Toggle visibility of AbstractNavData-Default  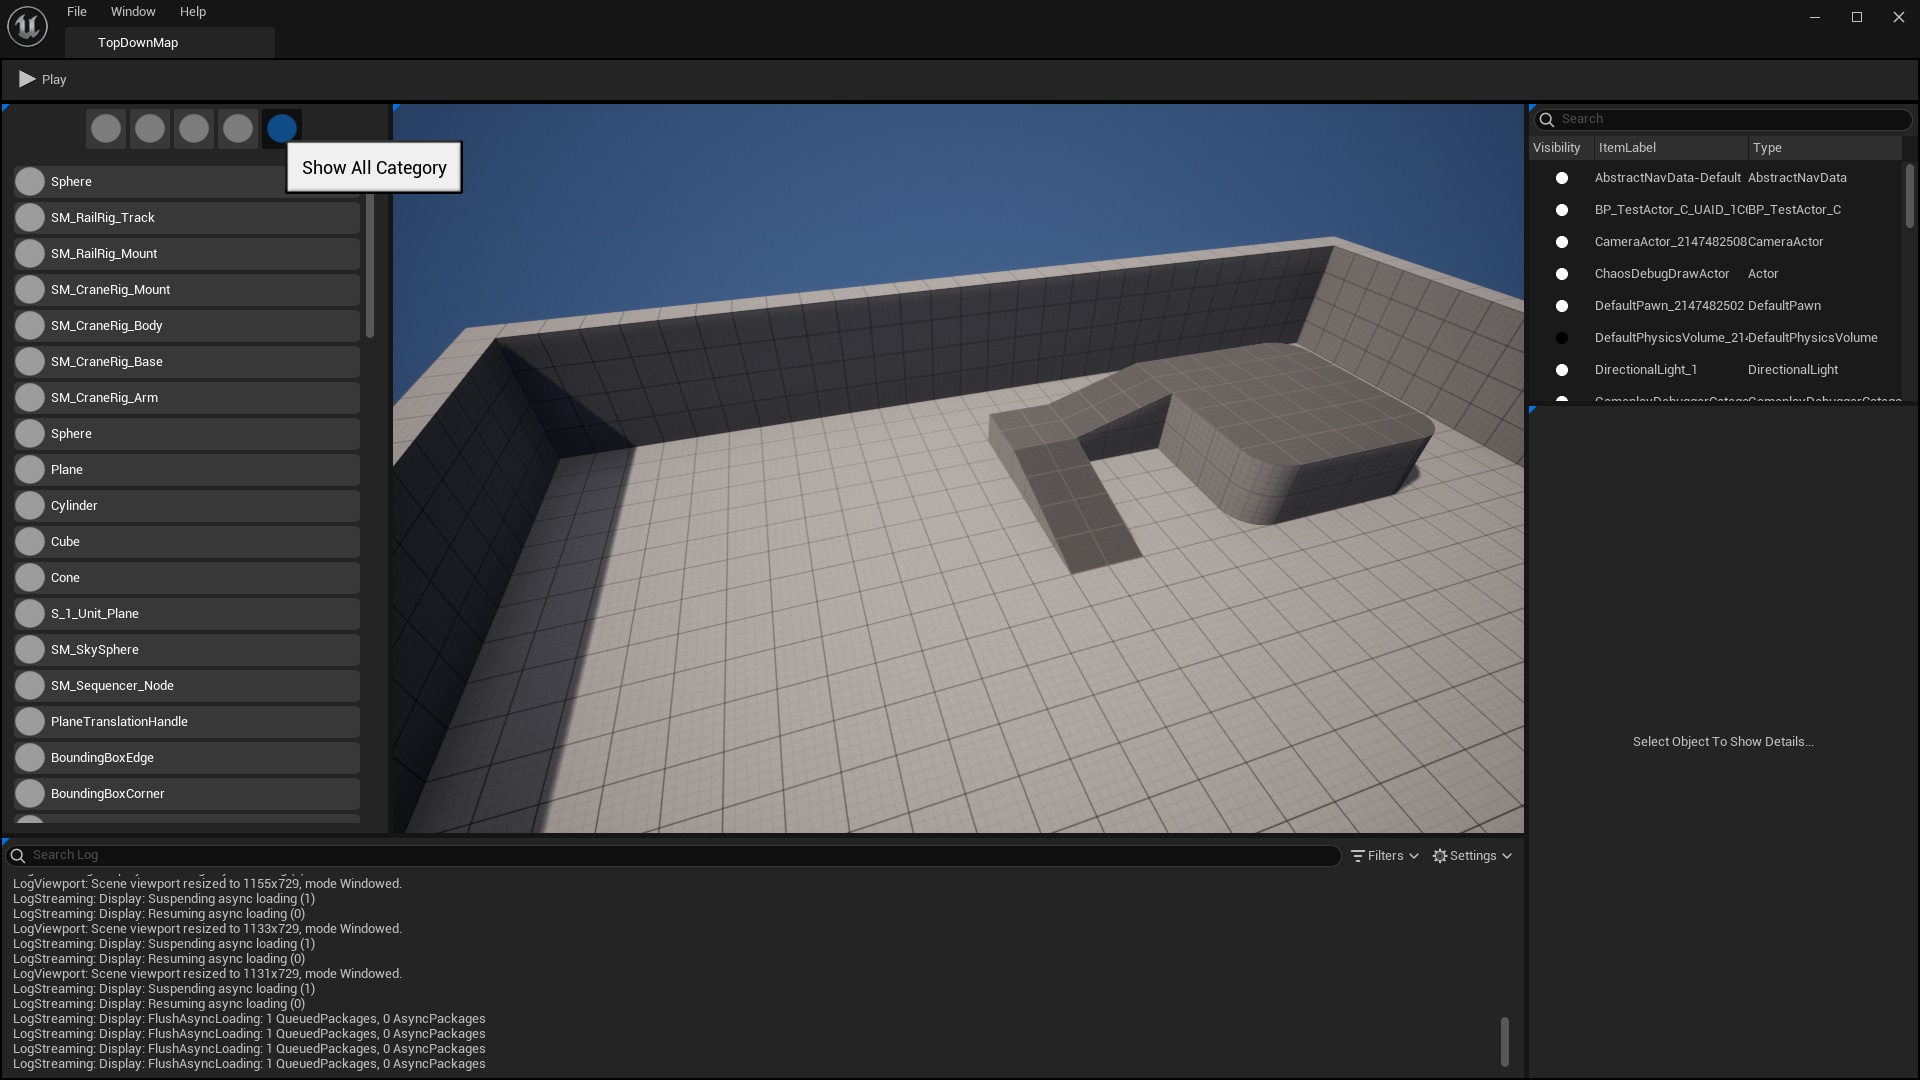click(1562, 177)
